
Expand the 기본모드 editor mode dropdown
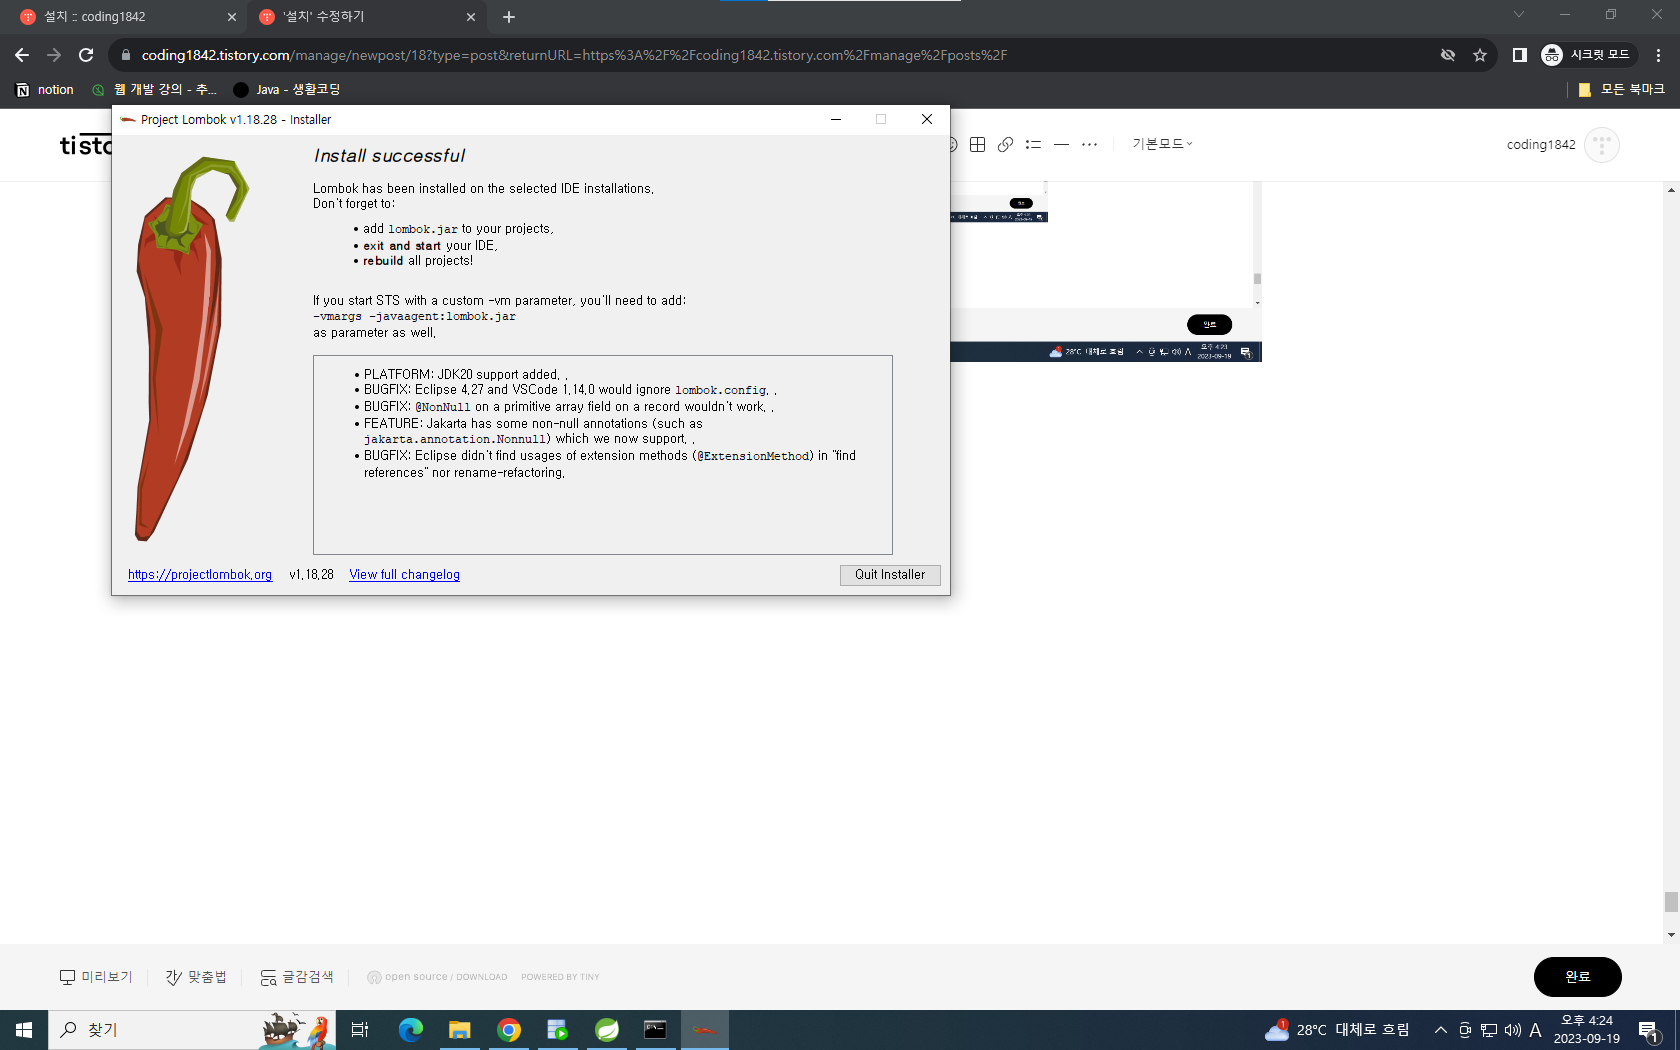[1162, 144]
